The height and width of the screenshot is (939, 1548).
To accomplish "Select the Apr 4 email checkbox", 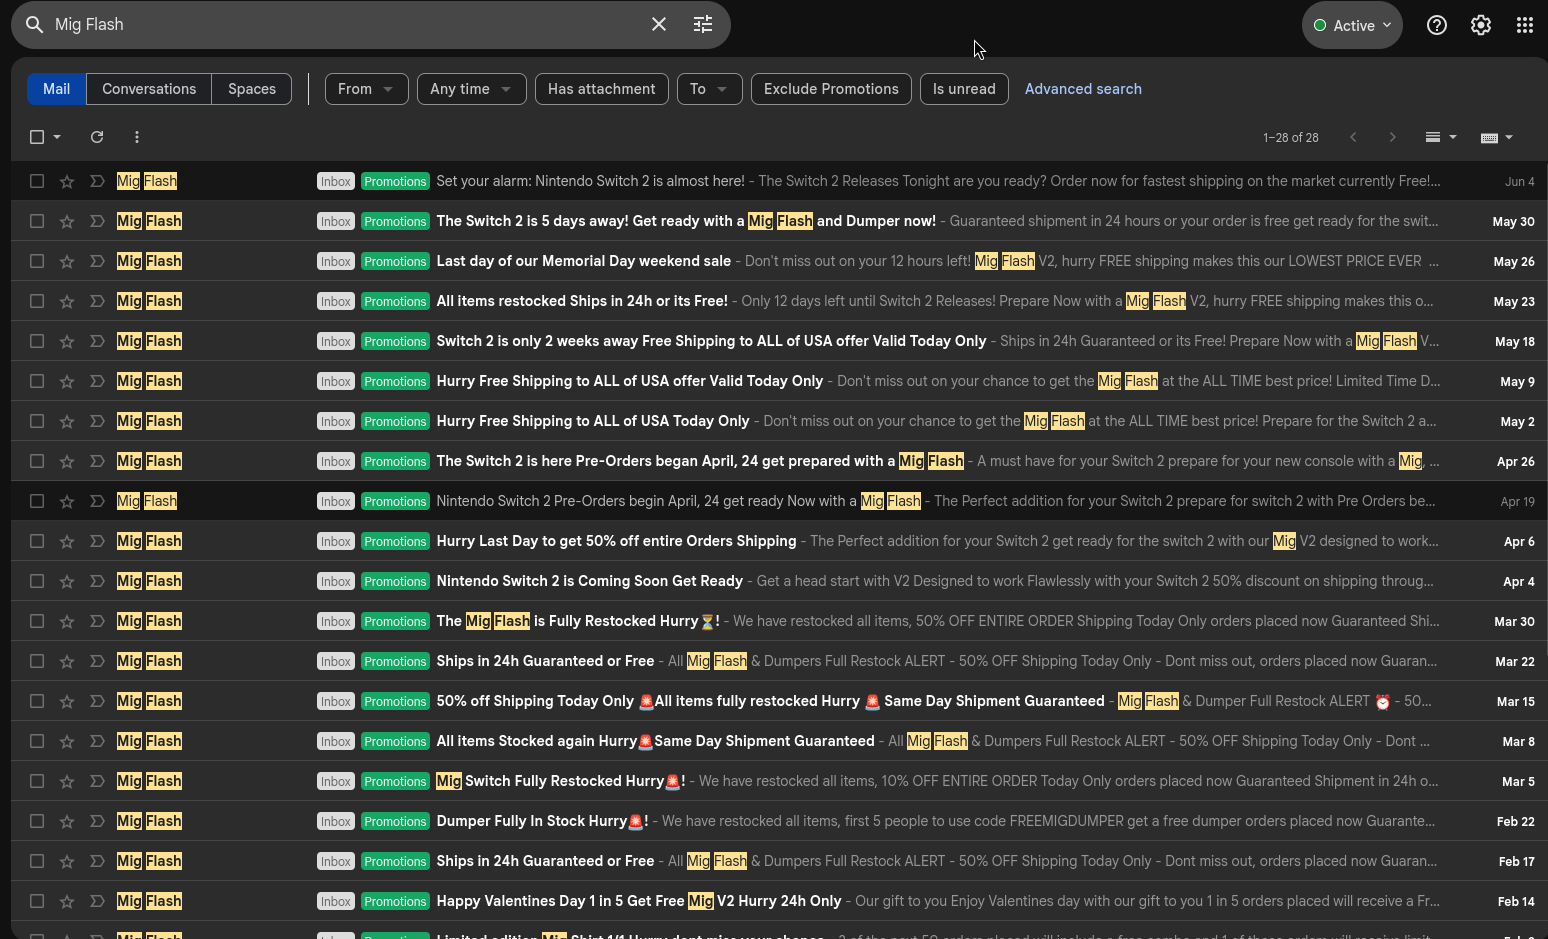I will pyautogui.click(x=37, y=581).
